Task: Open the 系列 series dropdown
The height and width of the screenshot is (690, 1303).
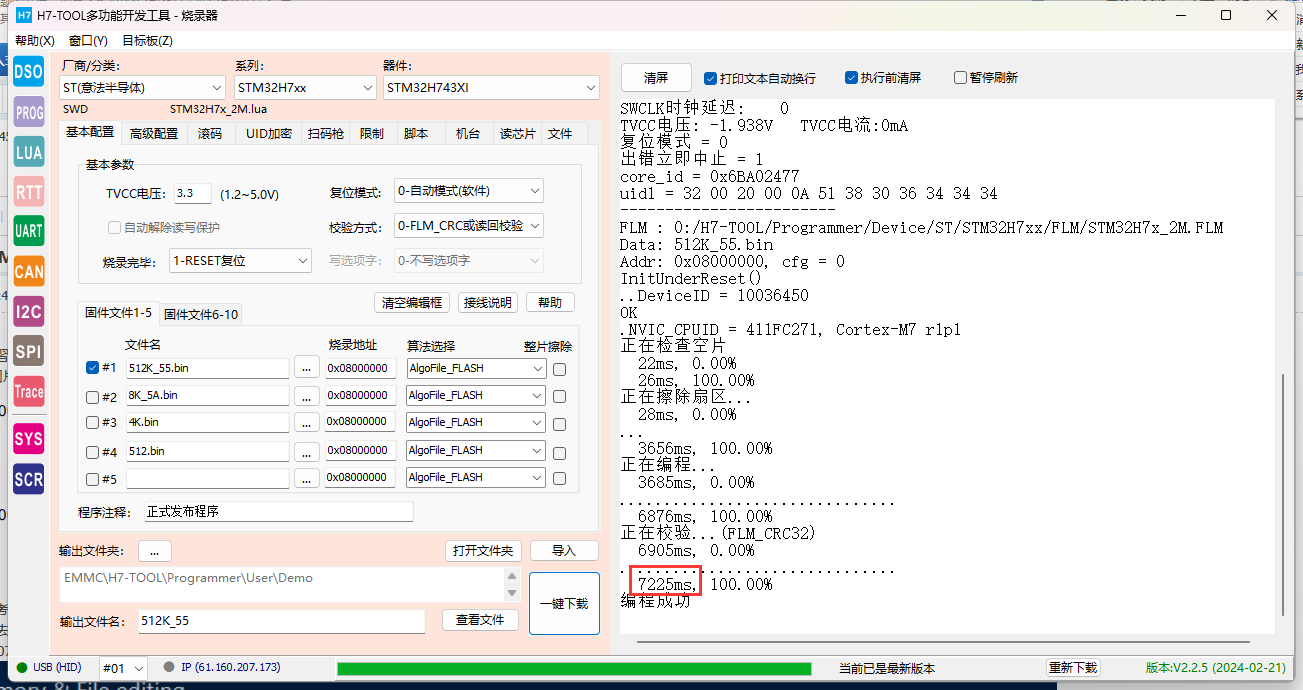Action: 305,88
